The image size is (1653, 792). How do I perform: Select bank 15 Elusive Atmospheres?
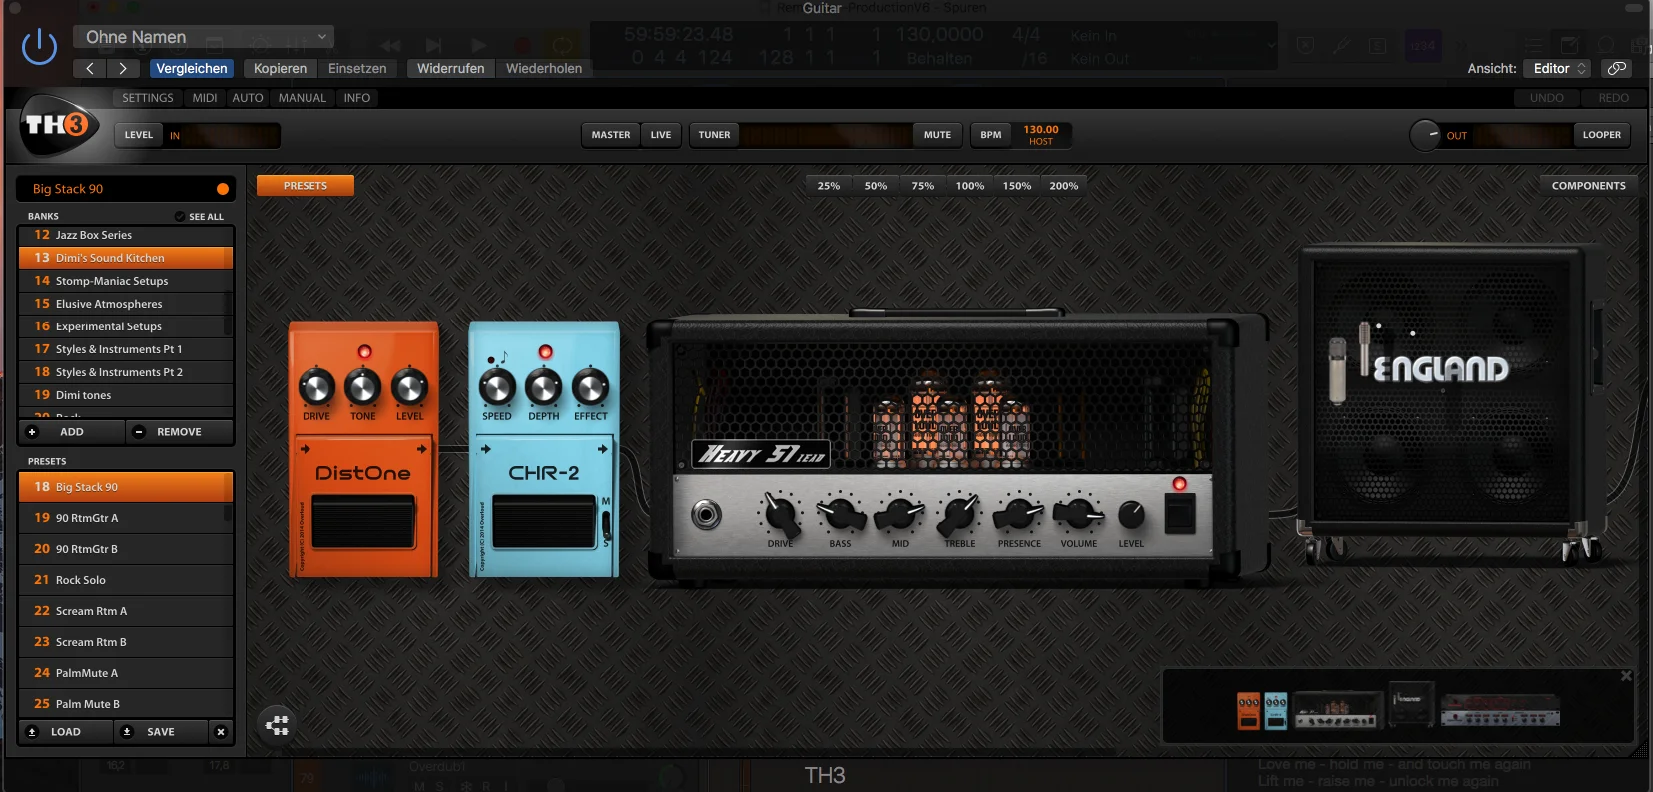click(126, 304)
